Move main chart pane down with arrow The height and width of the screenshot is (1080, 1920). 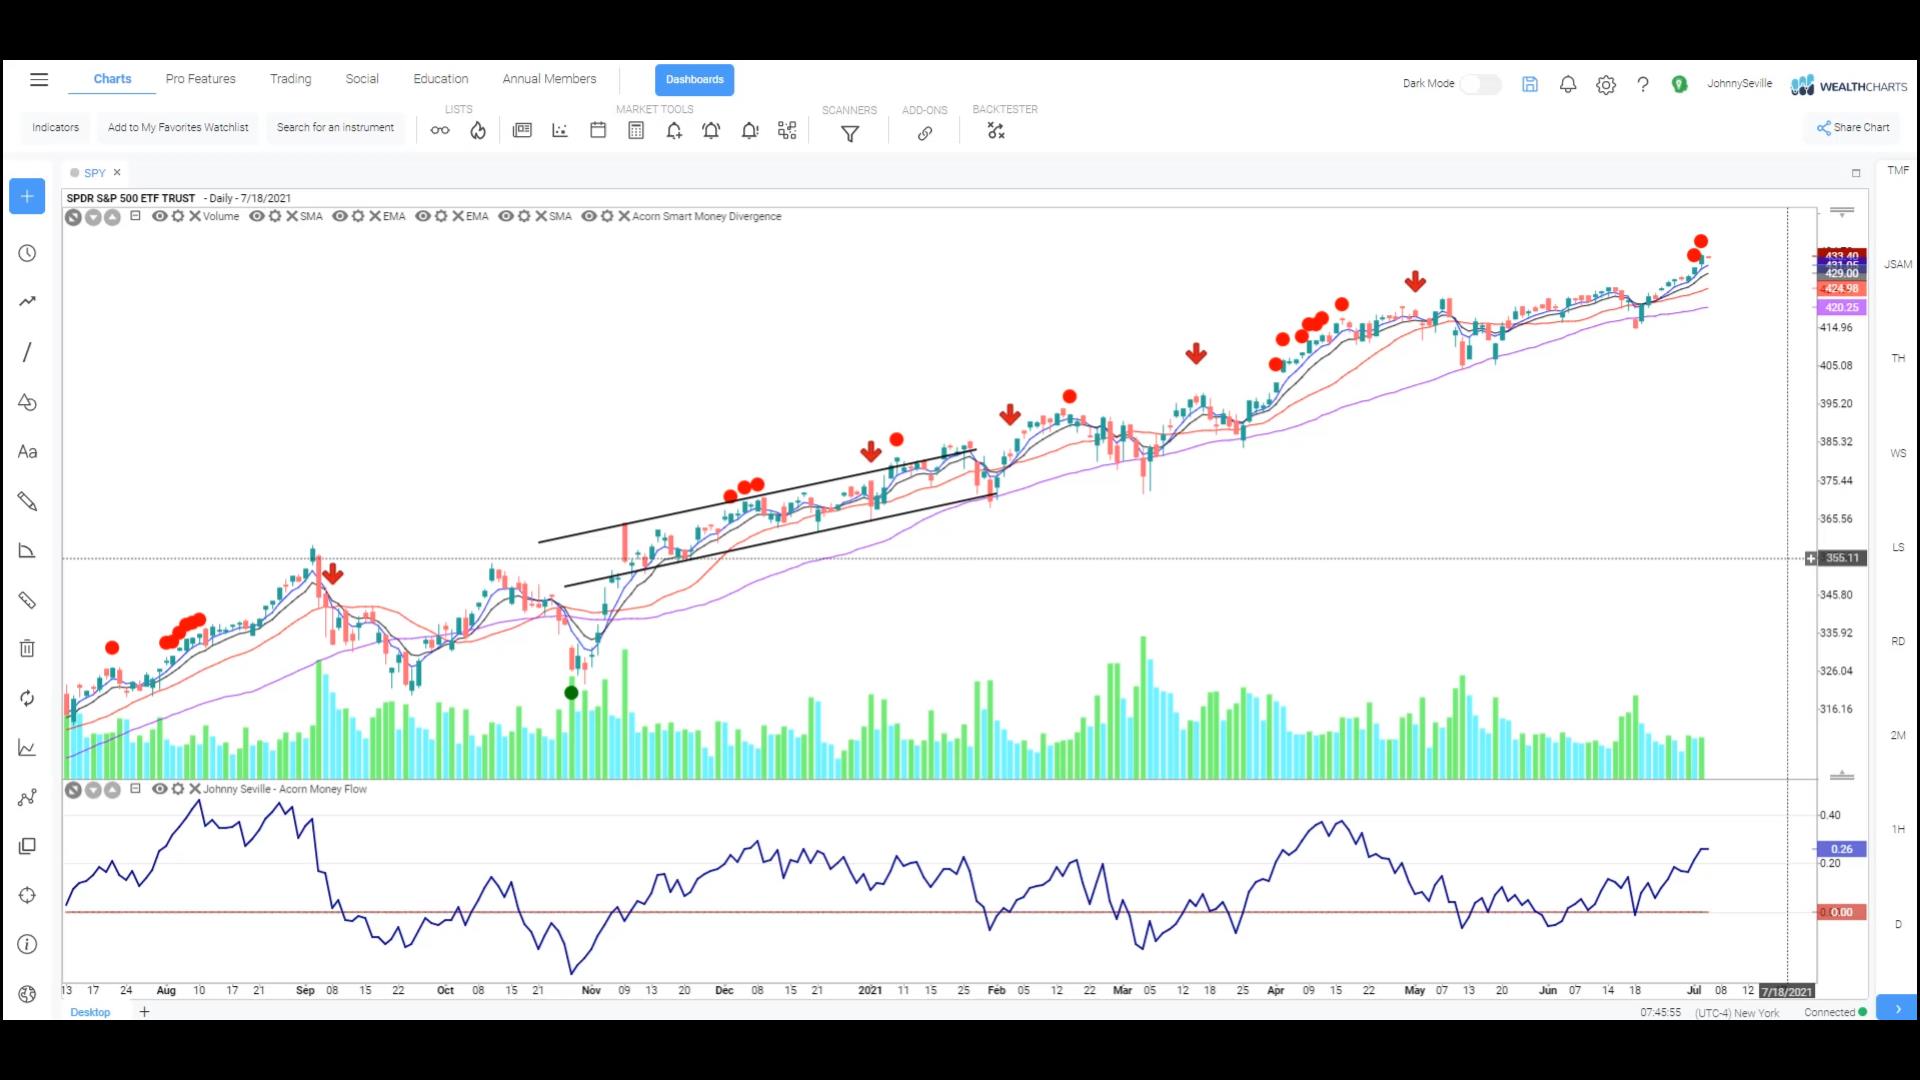[93, 217]
